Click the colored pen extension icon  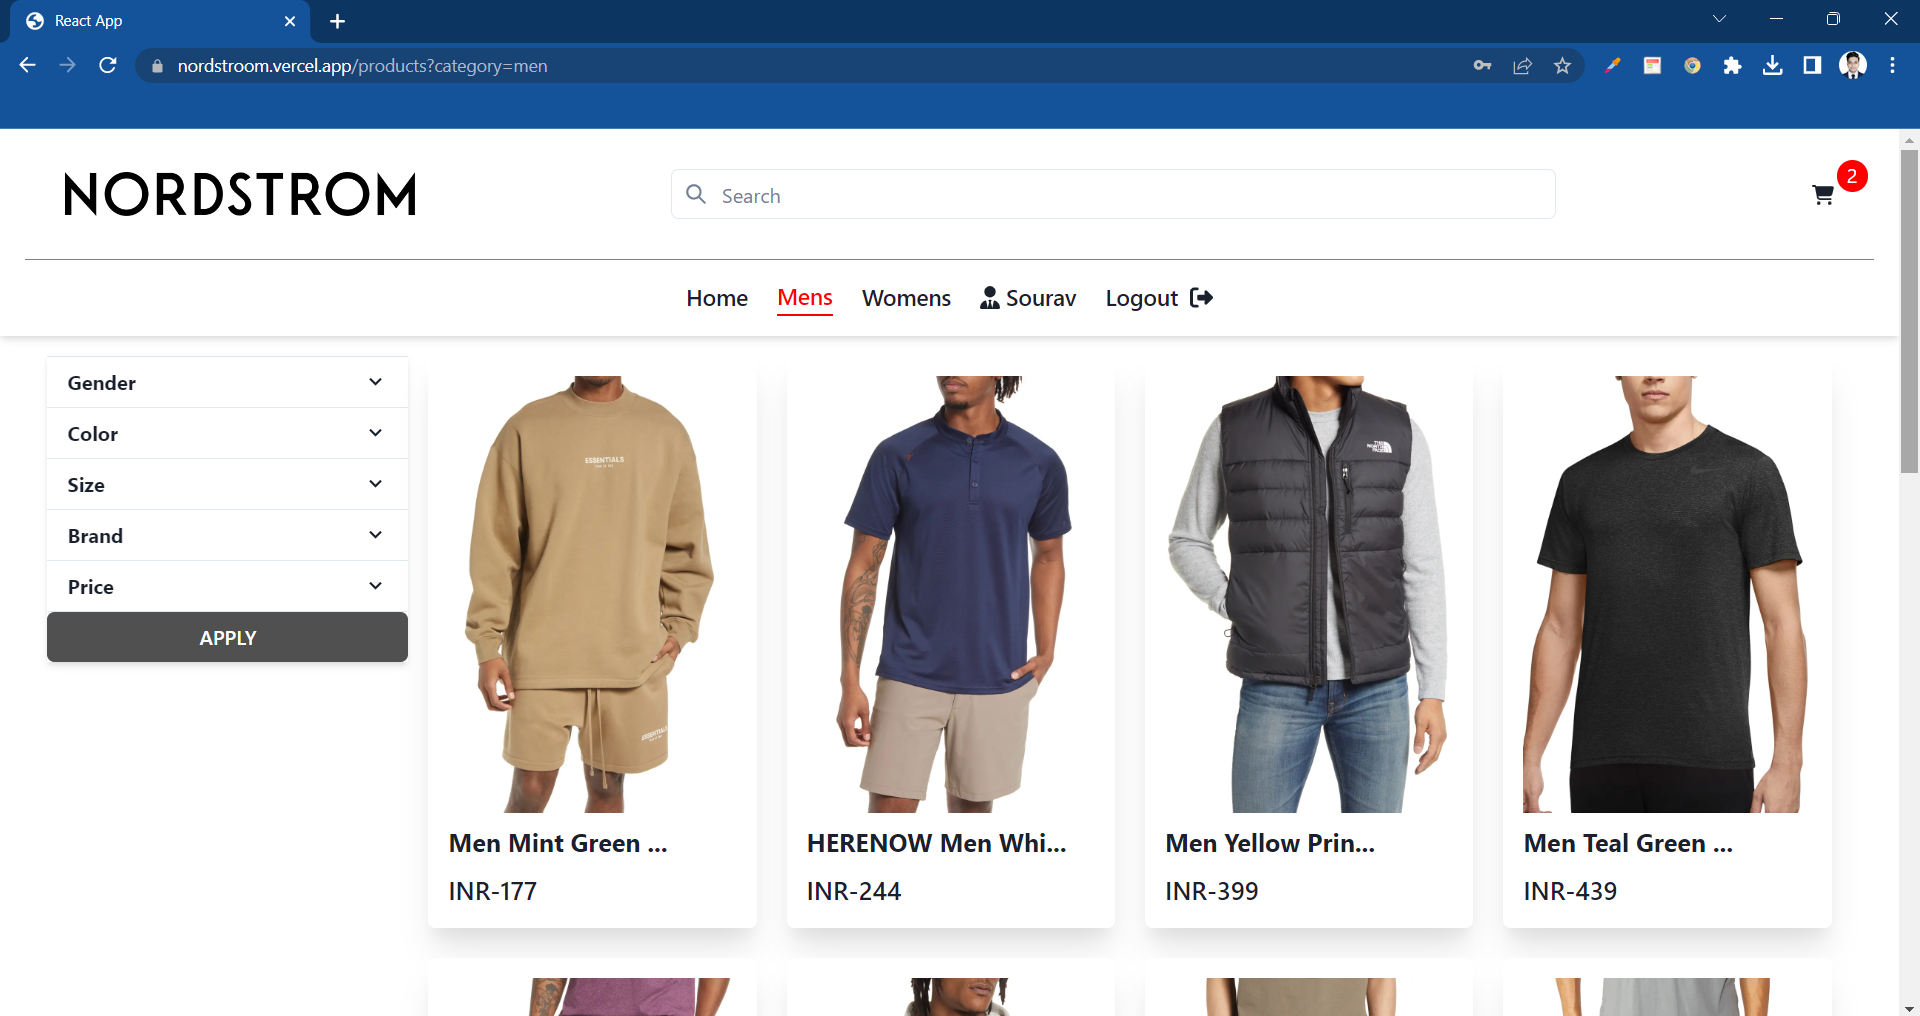point(1612,66)
